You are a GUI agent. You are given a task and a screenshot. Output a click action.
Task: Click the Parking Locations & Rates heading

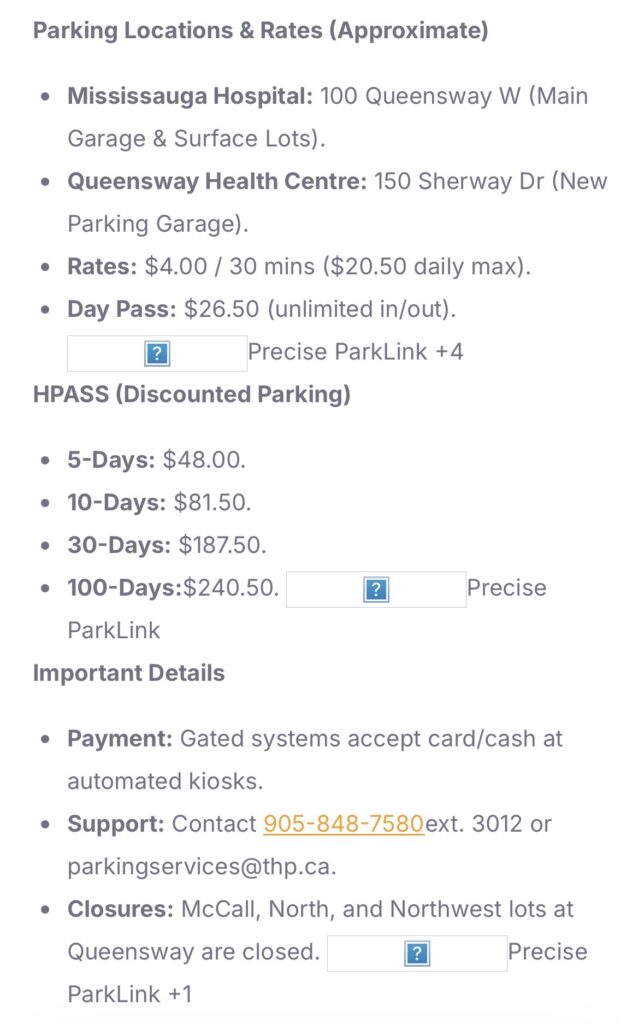tap(260, 30)
